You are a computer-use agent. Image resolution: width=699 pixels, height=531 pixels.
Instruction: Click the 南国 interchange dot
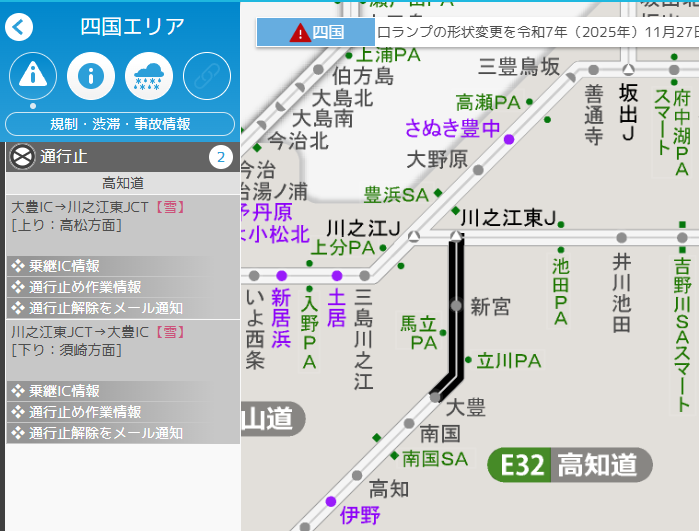click(x=409, y=423)
